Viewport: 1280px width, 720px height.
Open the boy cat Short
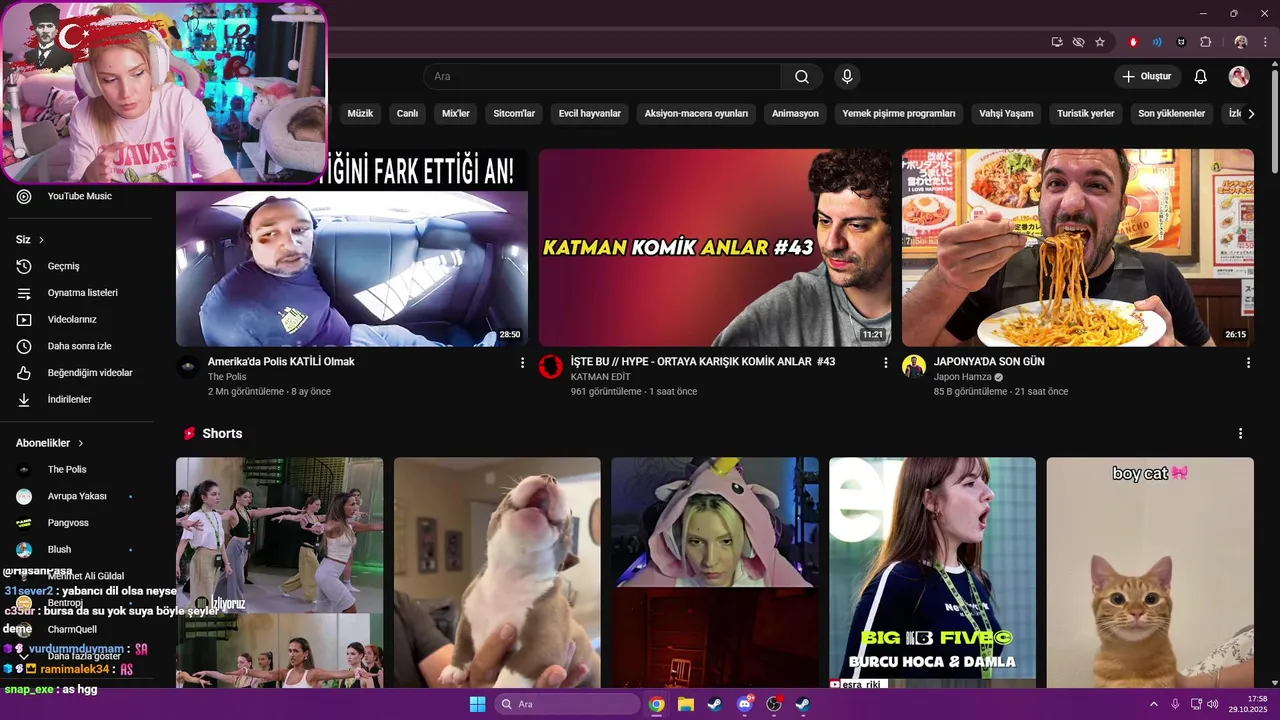point(1150,573)
